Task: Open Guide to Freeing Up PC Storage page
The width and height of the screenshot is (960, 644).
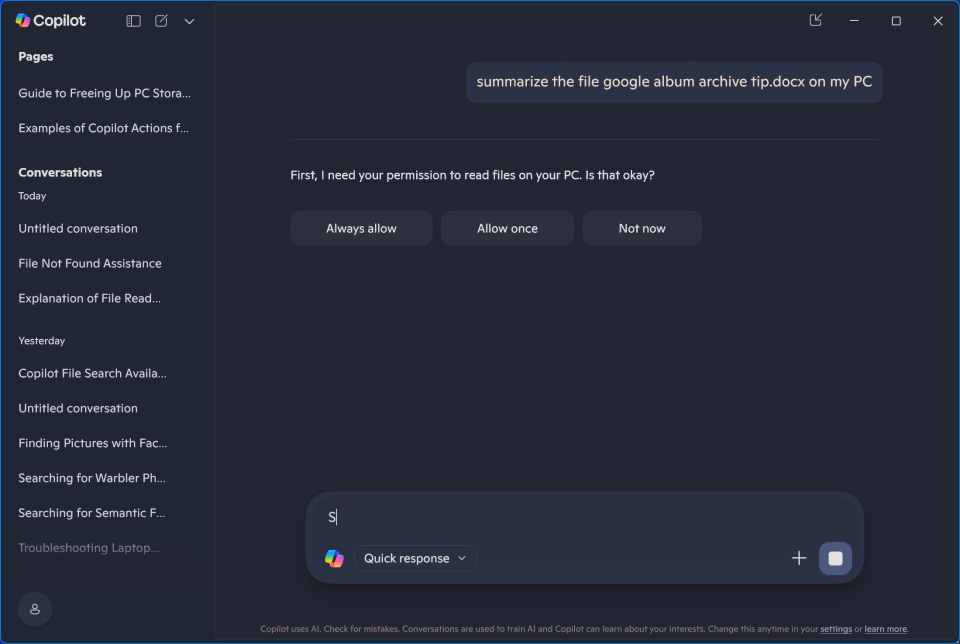Action: pyautogui.click(x=104, y=93)
